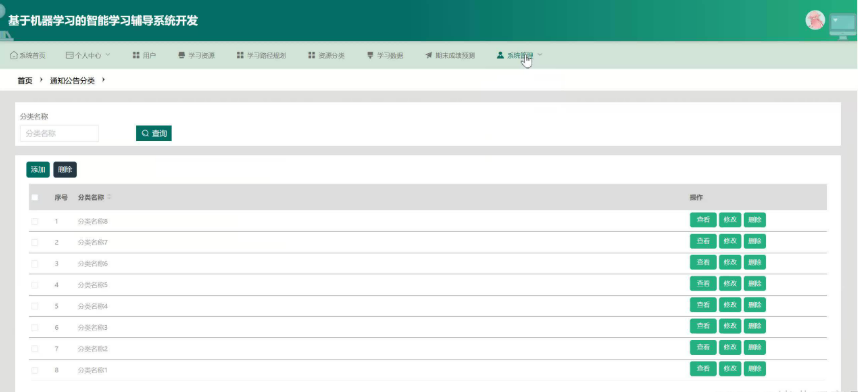Go to 首页 in the breadcrumb
This screenshot has height=392, width=858.
[x=25, y=80]
